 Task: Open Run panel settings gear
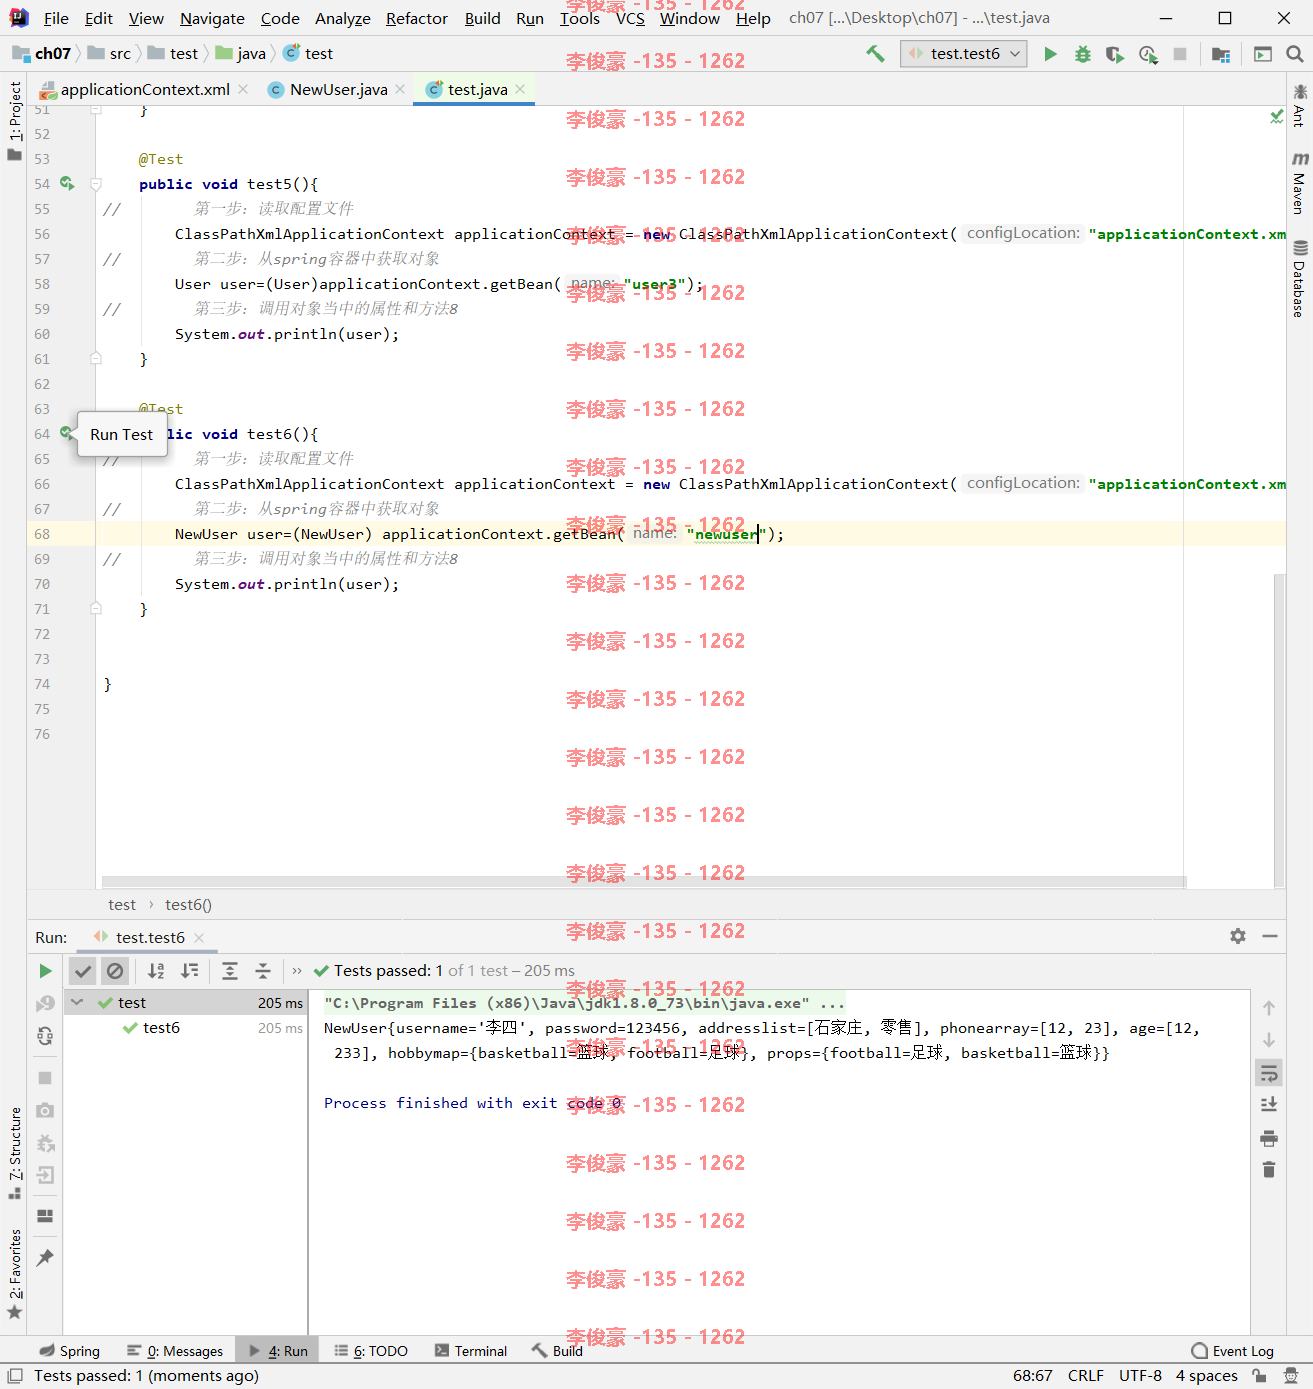tap(1238, 936)
